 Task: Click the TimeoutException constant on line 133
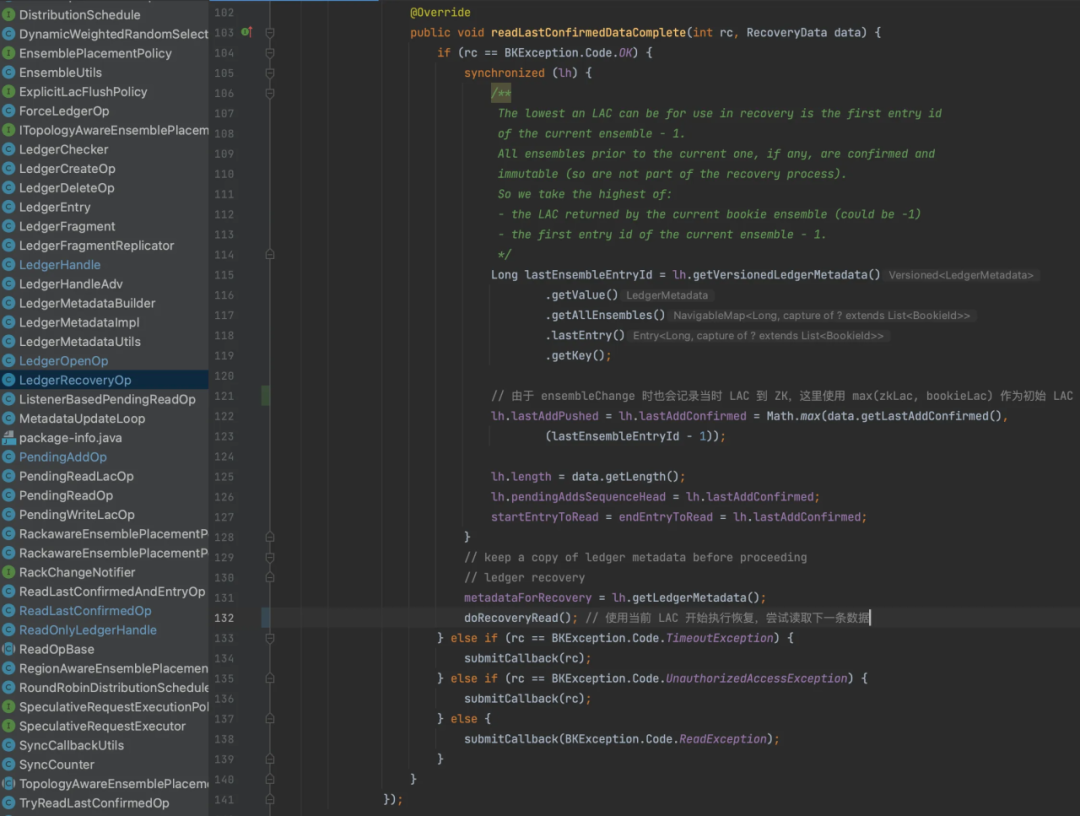point(719,638)
